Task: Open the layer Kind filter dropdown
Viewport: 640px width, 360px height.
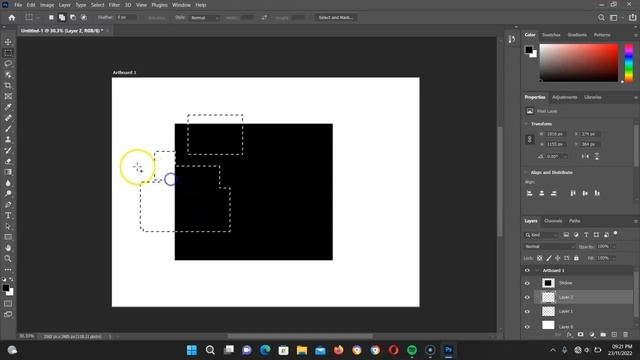Action: [541, 235]
